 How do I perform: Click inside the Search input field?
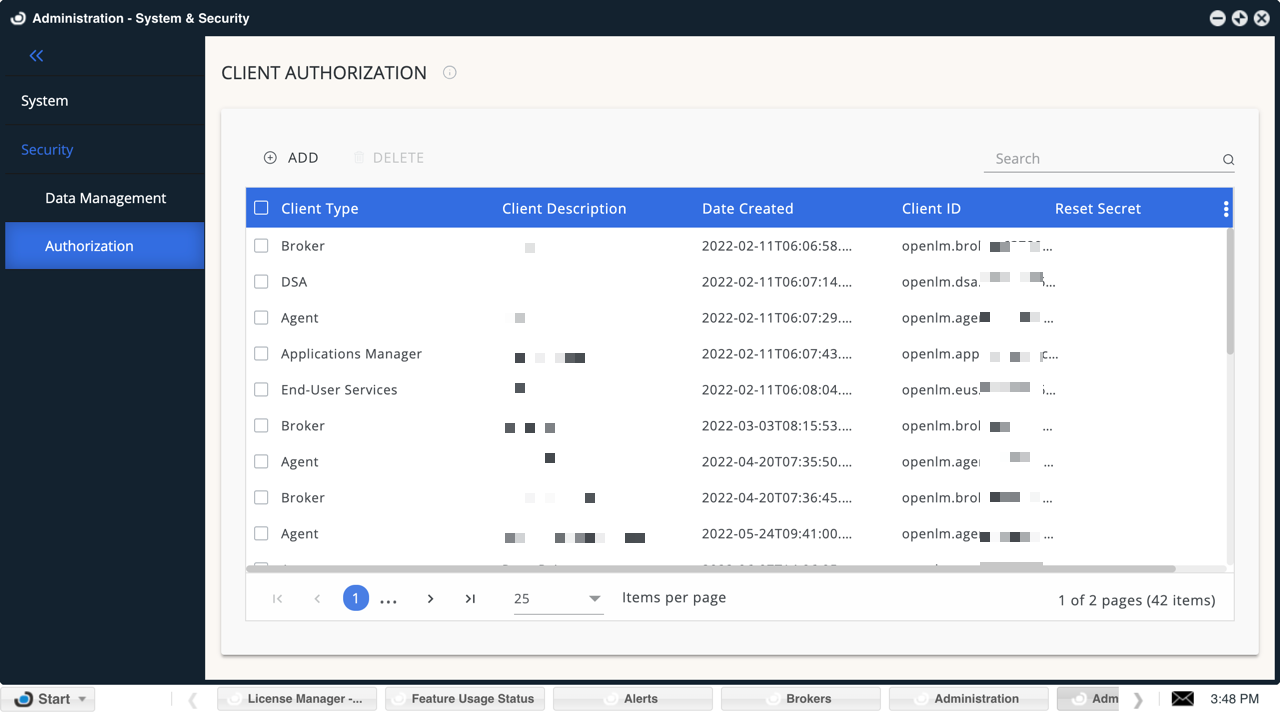[1090, 158]
